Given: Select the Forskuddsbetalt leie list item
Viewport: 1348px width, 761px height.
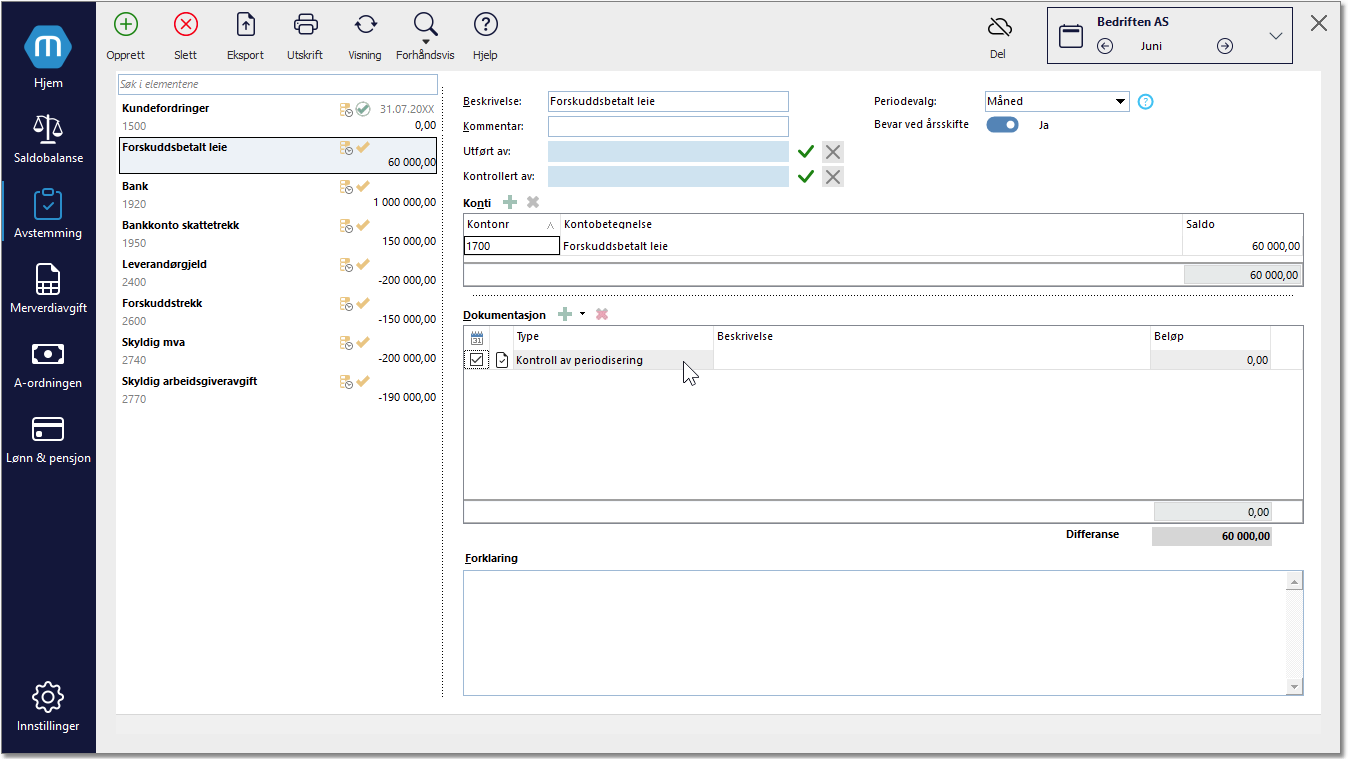Looking at the screenshot, I should click(278, 156).
